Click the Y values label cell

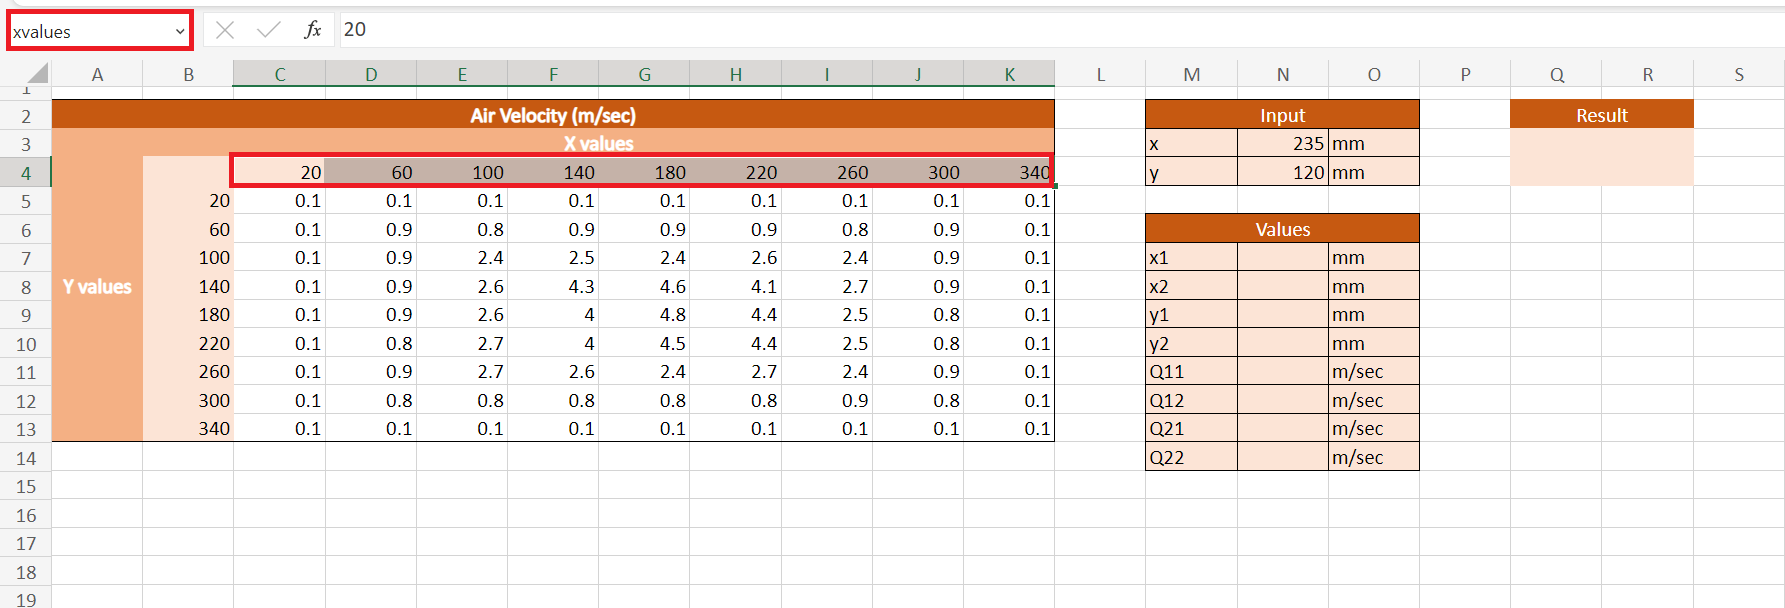97,287
